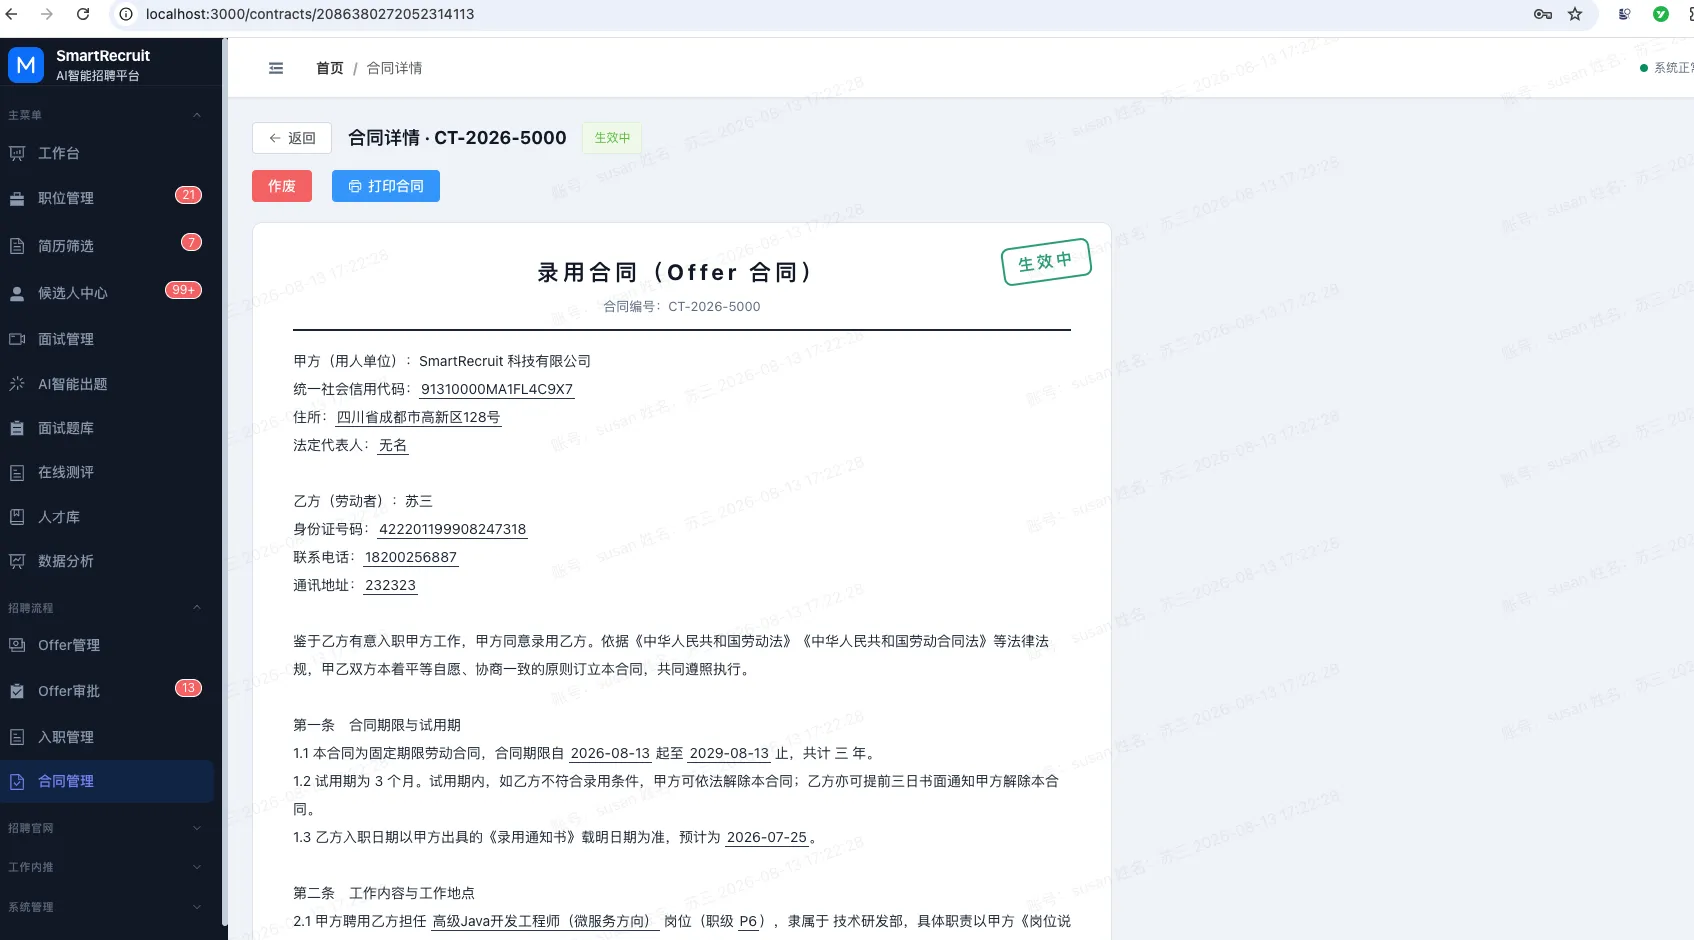Click the 职位管理 briefcase icon

pyautogui.click(x=17, y=198)
